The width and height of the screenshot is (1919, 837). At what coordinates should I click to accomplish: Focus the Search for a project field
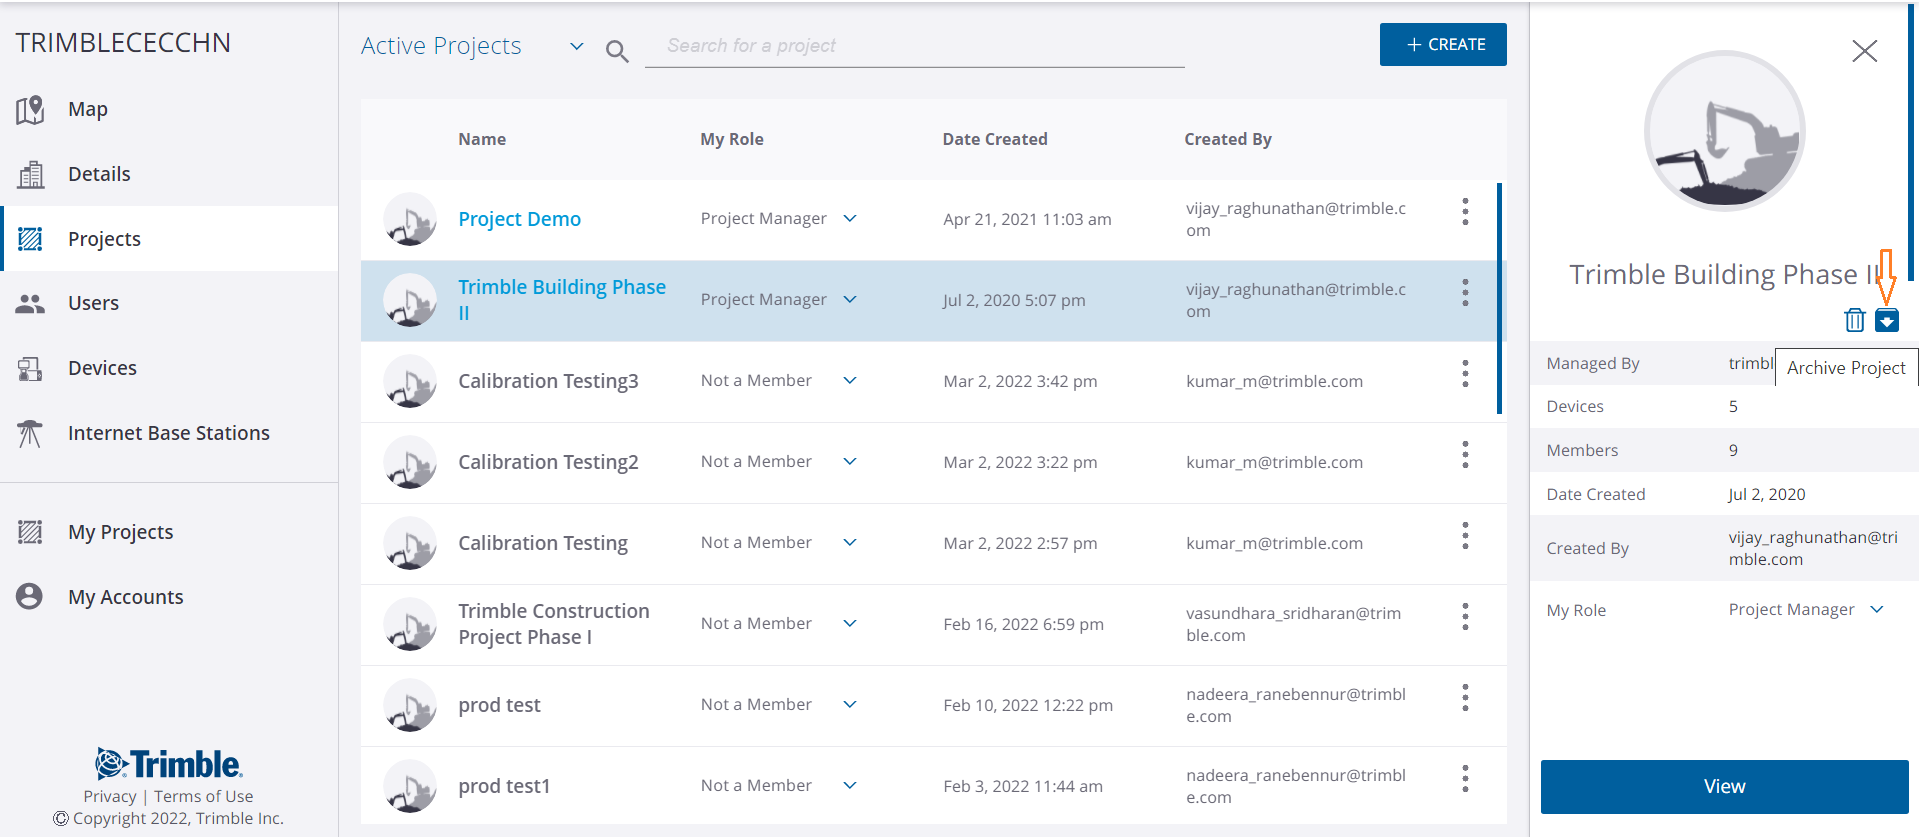tap(914, 46)
